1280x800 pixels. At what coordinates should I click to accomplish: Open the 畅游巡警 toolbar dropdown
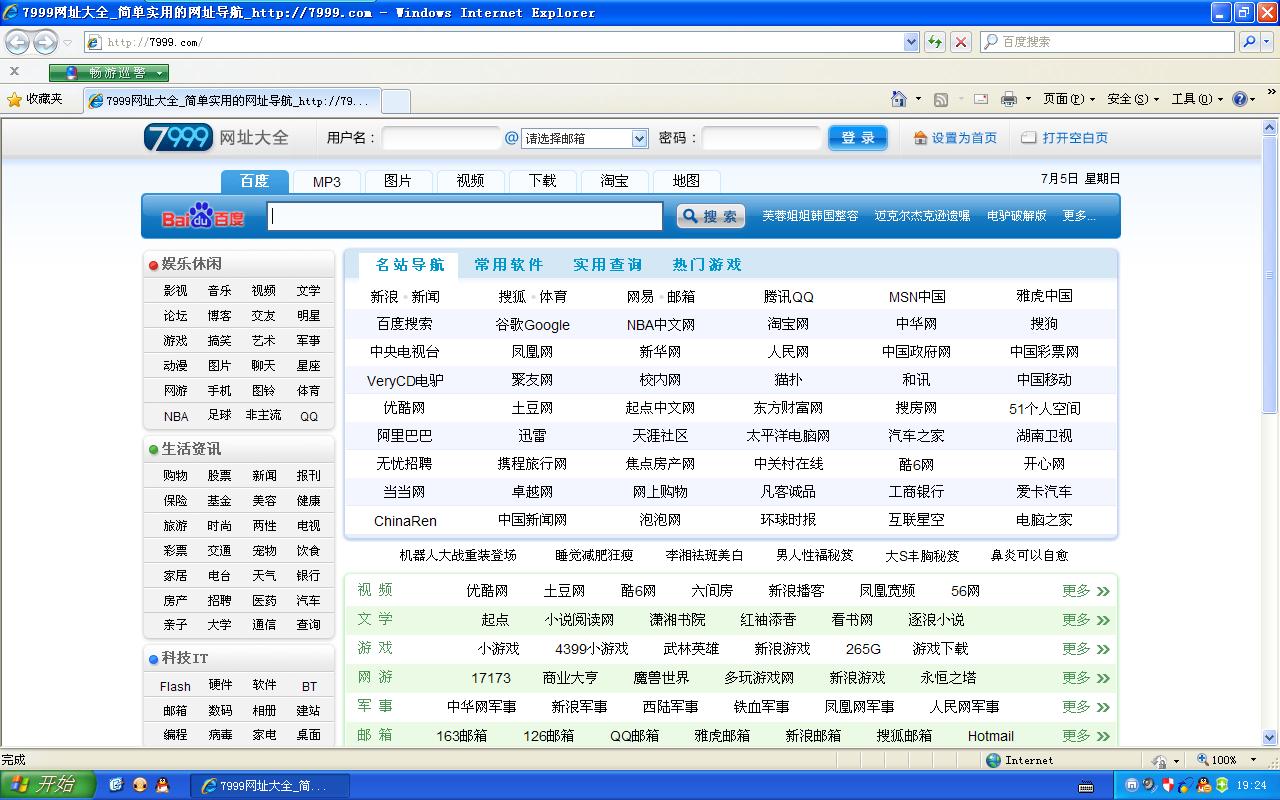(160, 72)
